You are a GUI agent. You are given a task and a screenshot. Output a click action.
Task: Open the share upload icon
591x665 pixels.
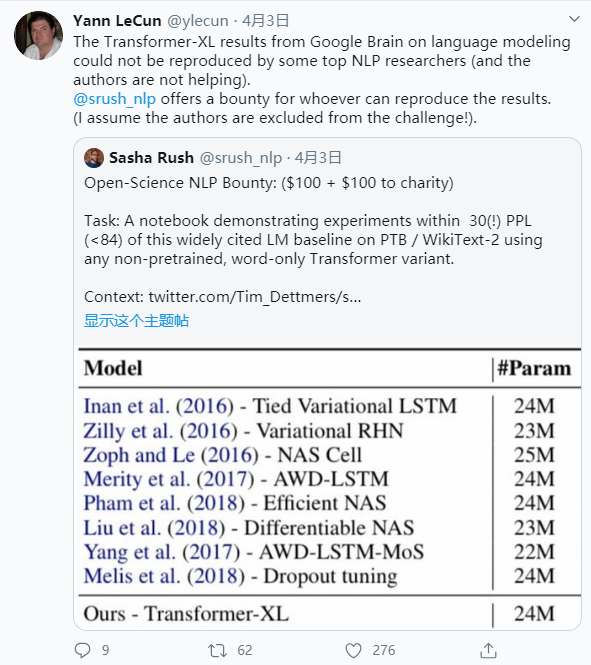coord(488,650)
